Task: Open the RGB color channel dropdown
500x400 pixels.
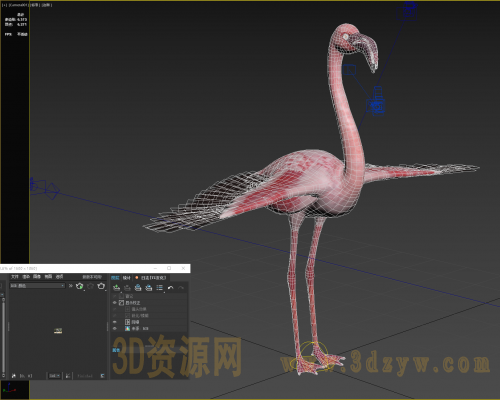Action: [37, 286]
